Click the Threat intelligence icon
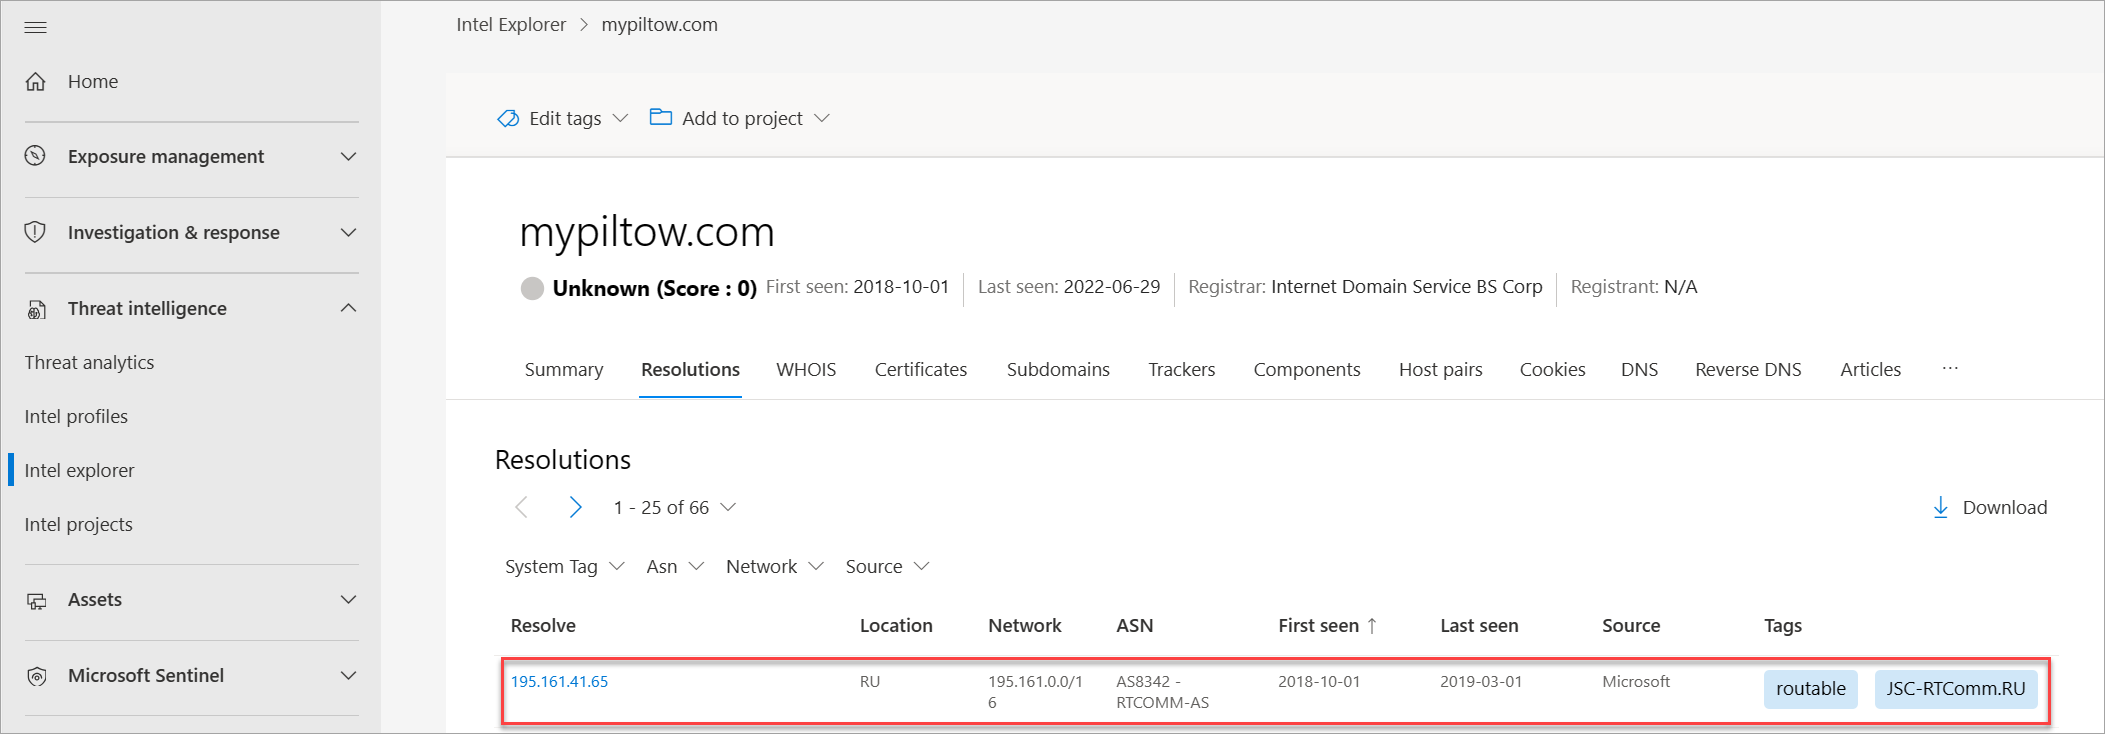2105x734 pixels. (36, 309)
